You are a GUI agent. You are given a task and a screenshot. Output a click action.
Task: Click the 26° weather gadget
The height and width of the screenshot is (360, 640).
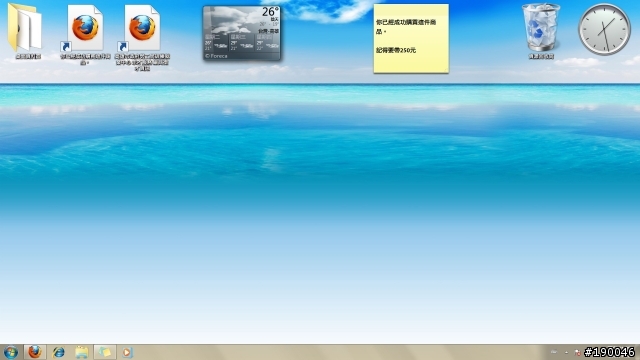click(x=242, y=33)
